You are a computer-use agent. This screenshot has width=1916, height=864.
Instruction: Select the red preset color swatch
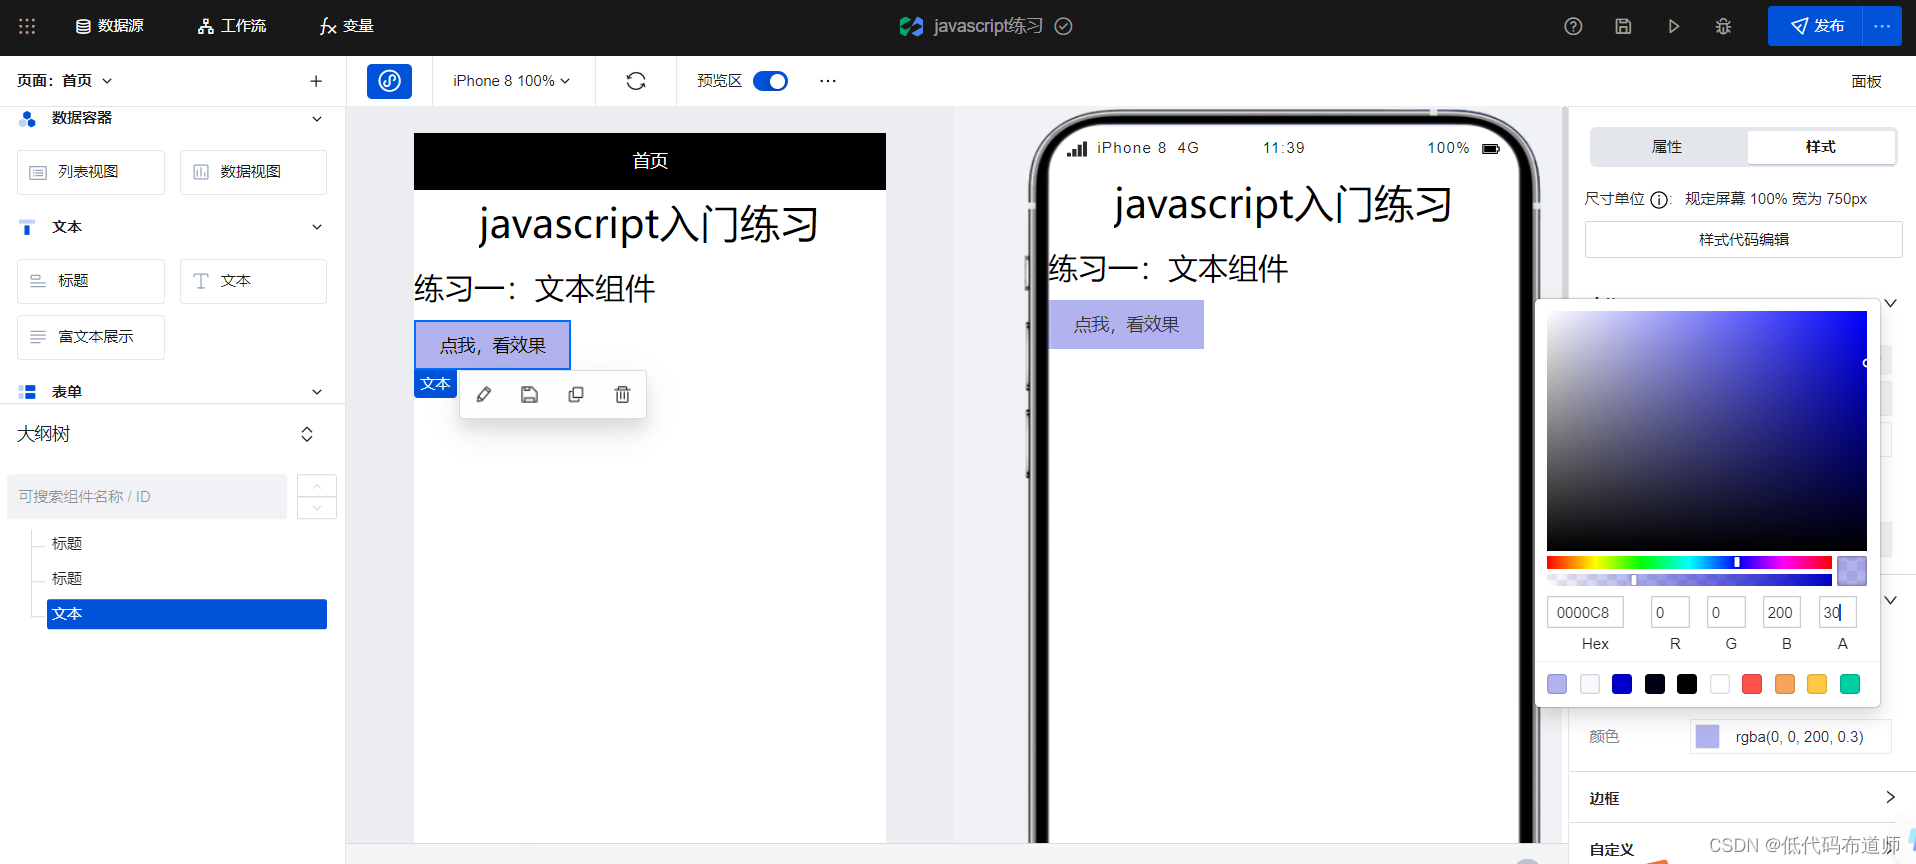pos(1752,684)
